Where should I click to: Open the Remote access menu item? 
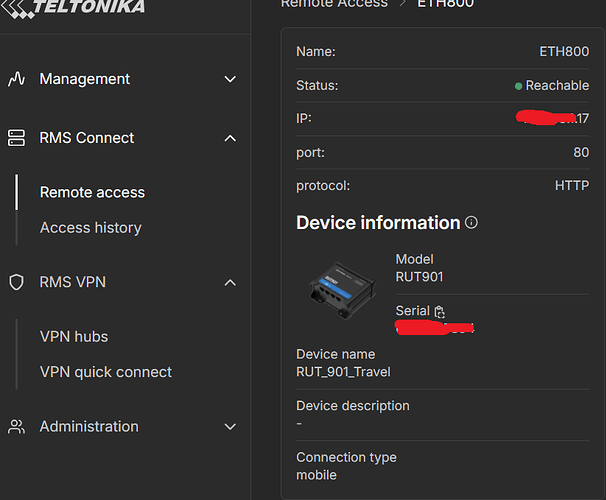pos(92,192)
